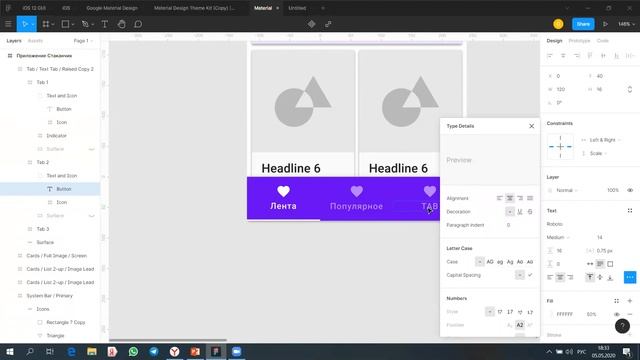Select the Indicator layer
This screenshot has height=360, width=640.
point(56,136)
